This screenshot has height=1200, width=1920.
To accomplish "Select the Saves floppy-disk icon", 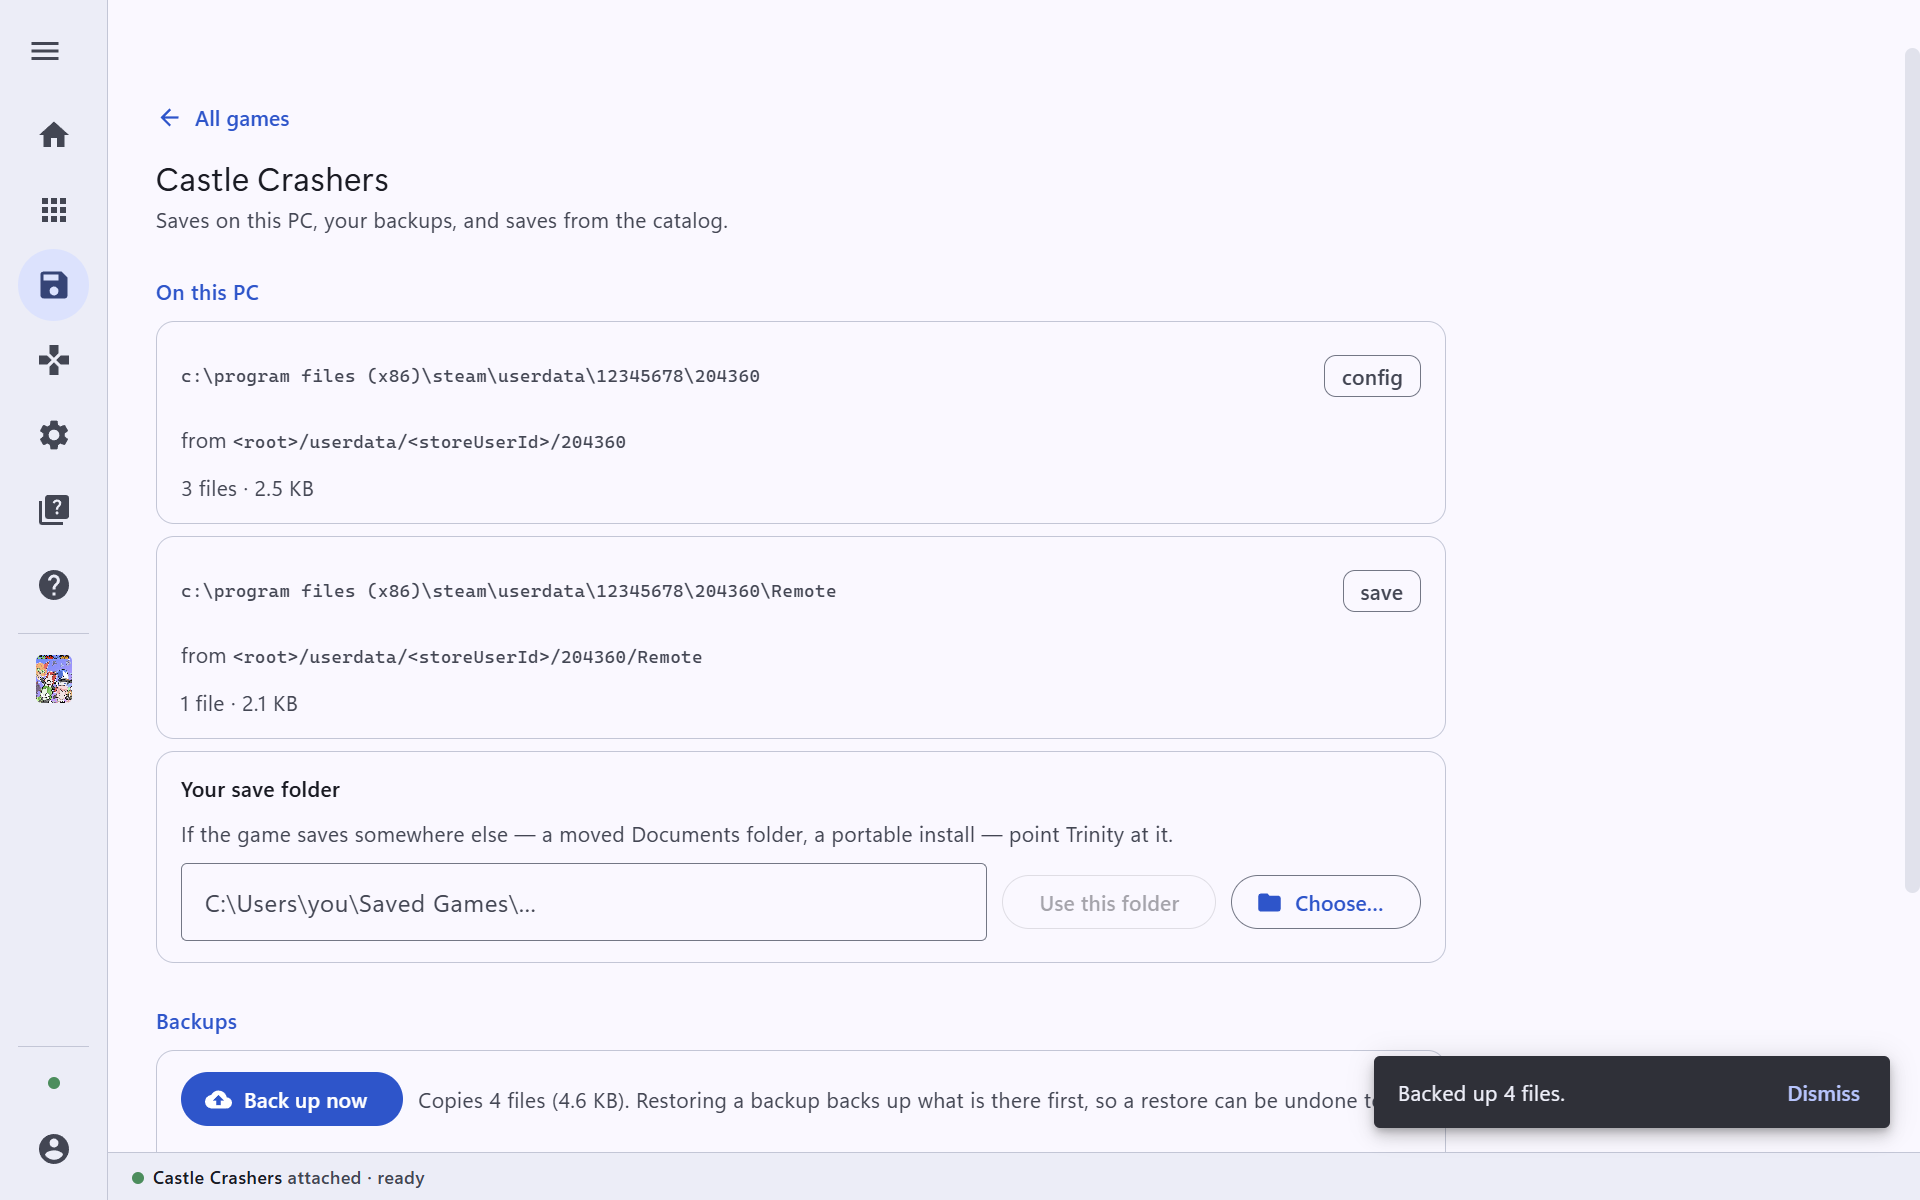I will coord(54,285).
